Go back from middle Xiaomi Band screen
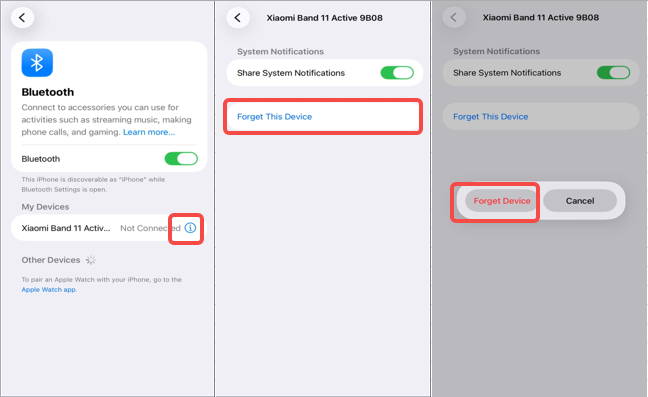This screenshot has height=397, width=648. pos(238,18)
